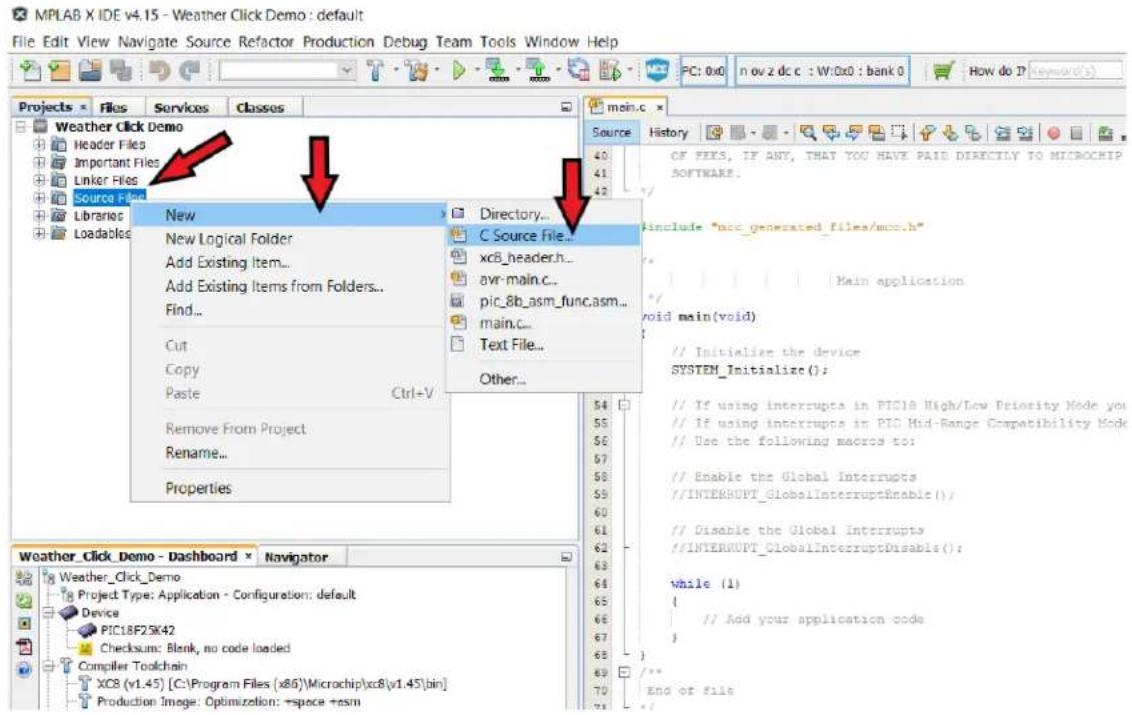Image resolution: width=1132 pixels, height=715 pixels.
Task: Select PIC18F25K42 device in dashboard
Action: click(x=138, y=630)
